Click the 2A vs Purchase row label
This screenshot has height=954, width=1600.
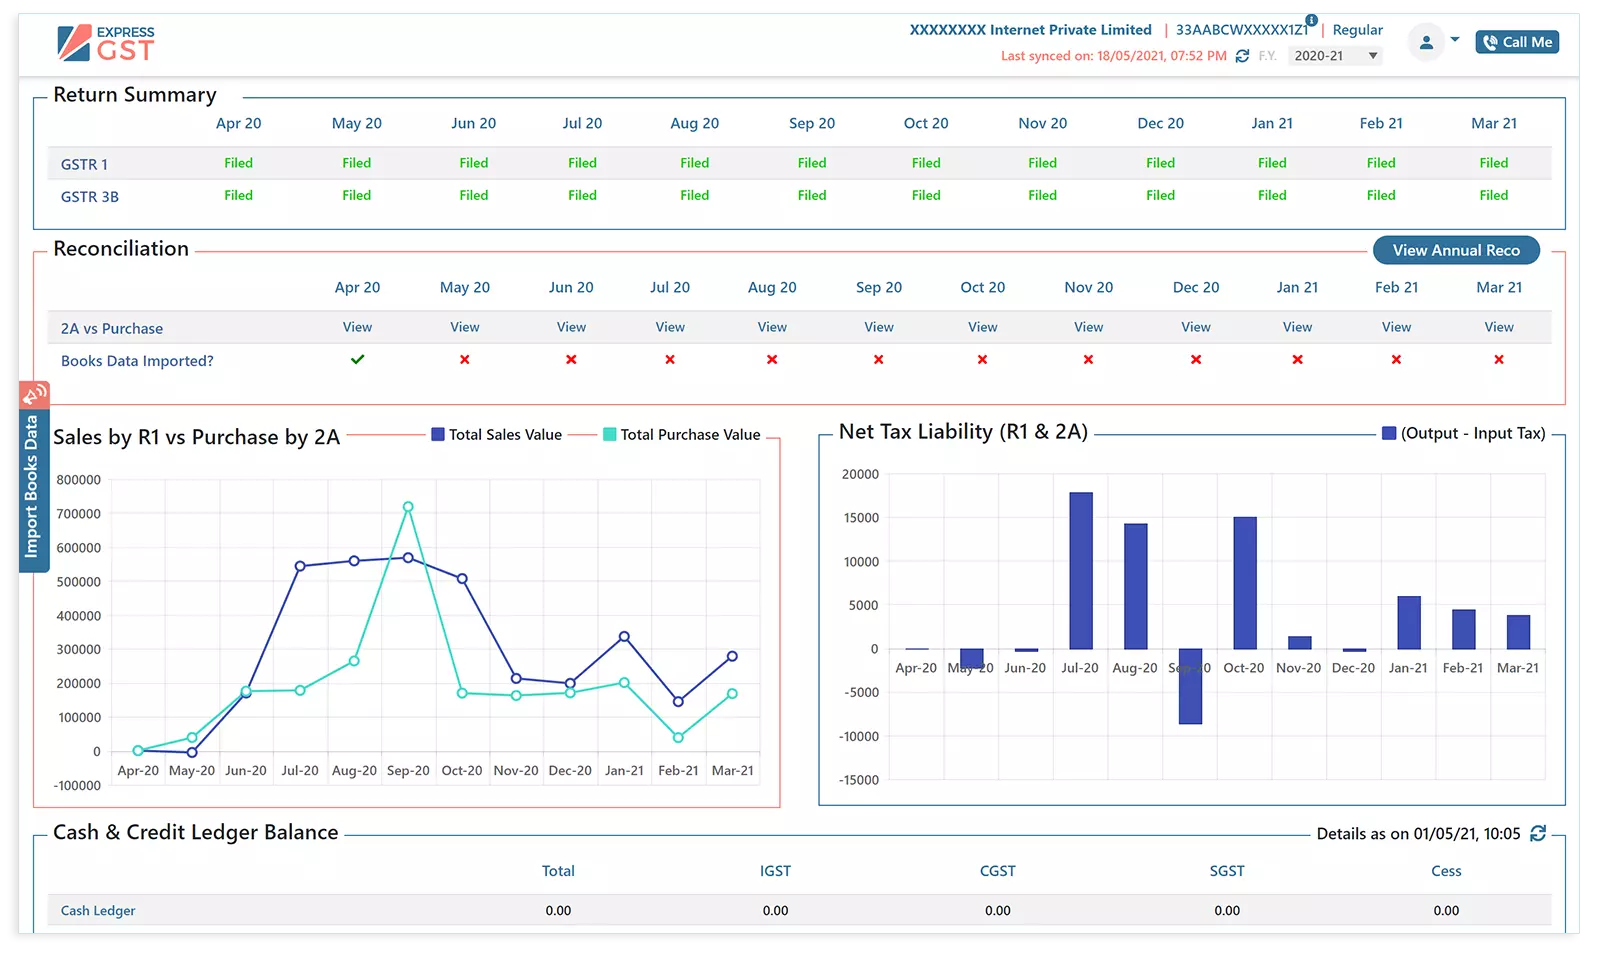(x=113, y=327)
